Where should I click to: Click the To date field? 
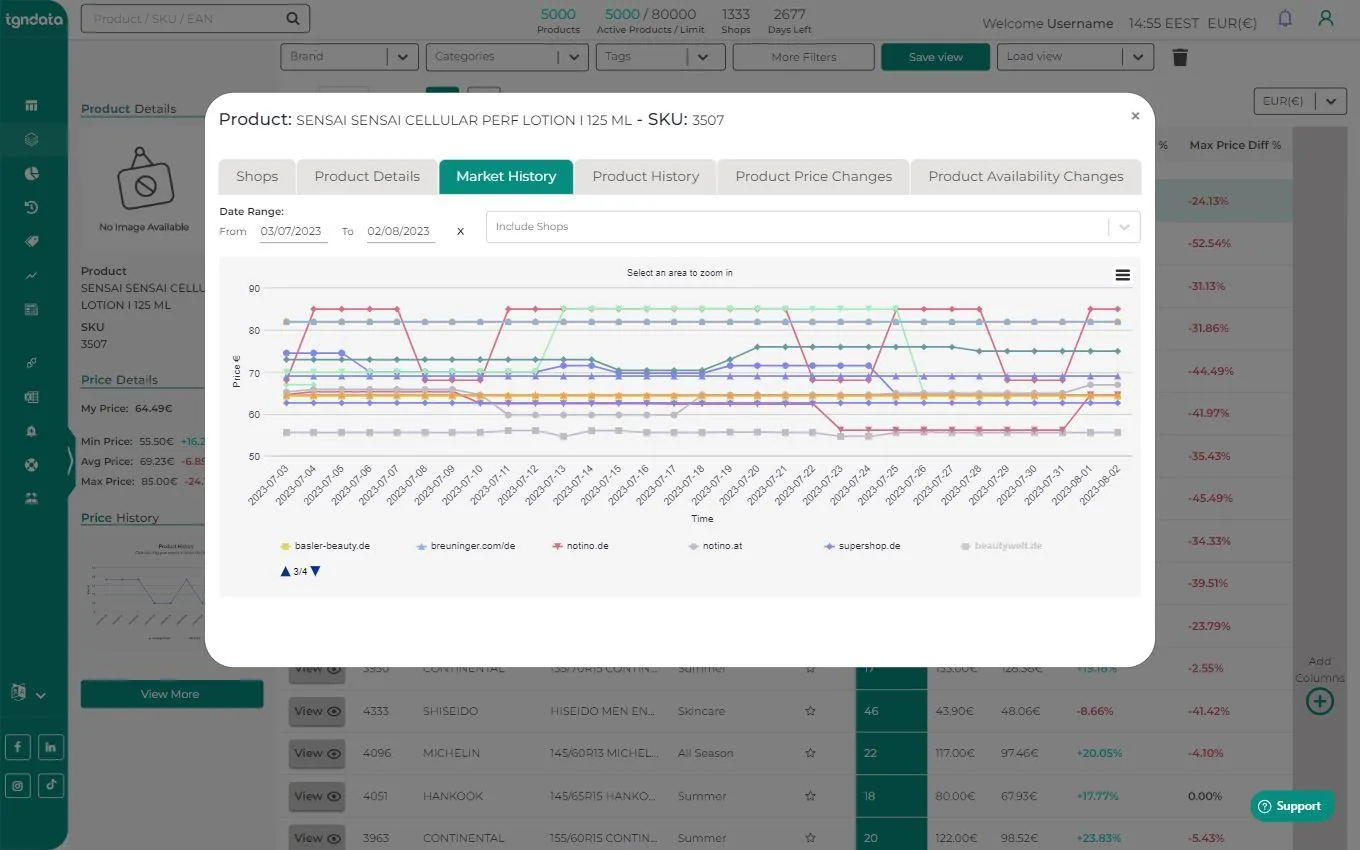(400, 231)
